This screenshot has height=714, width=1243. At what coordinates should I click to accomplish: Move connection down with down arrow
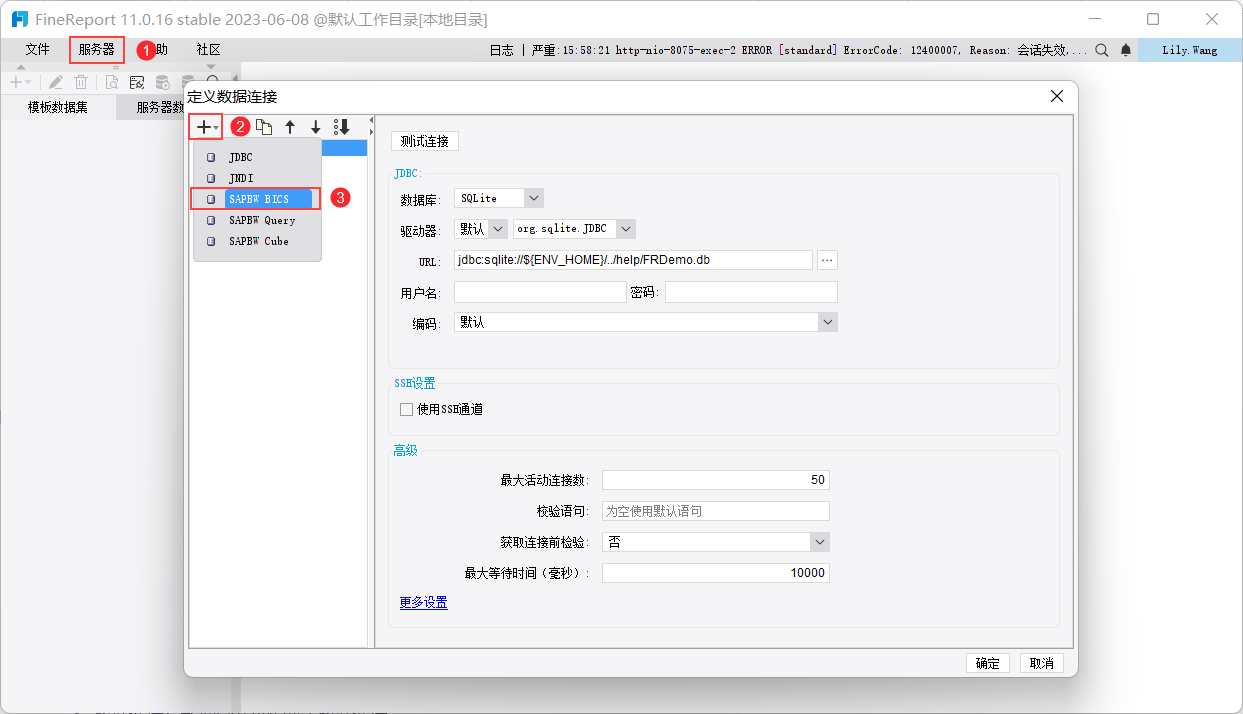[x=315, y=127]
